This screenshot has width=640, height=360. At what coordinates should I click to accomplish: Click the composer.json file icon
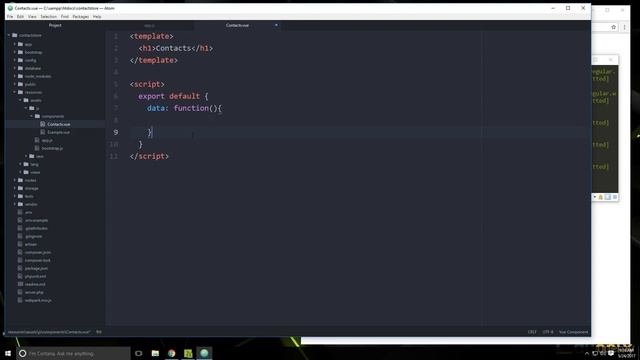tap(20, 252)
